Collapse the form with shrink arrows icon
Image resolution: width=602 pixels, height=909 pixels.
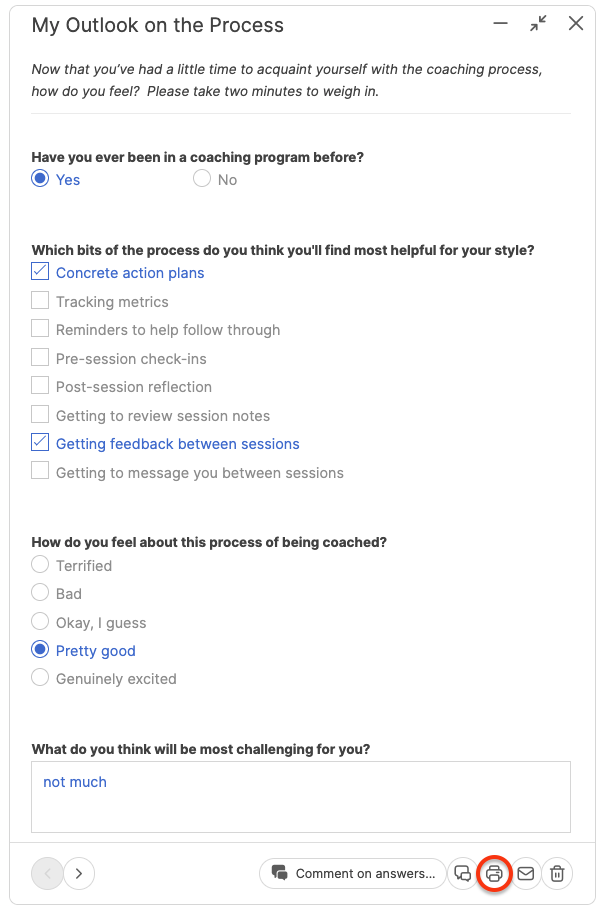click(539, 24)
